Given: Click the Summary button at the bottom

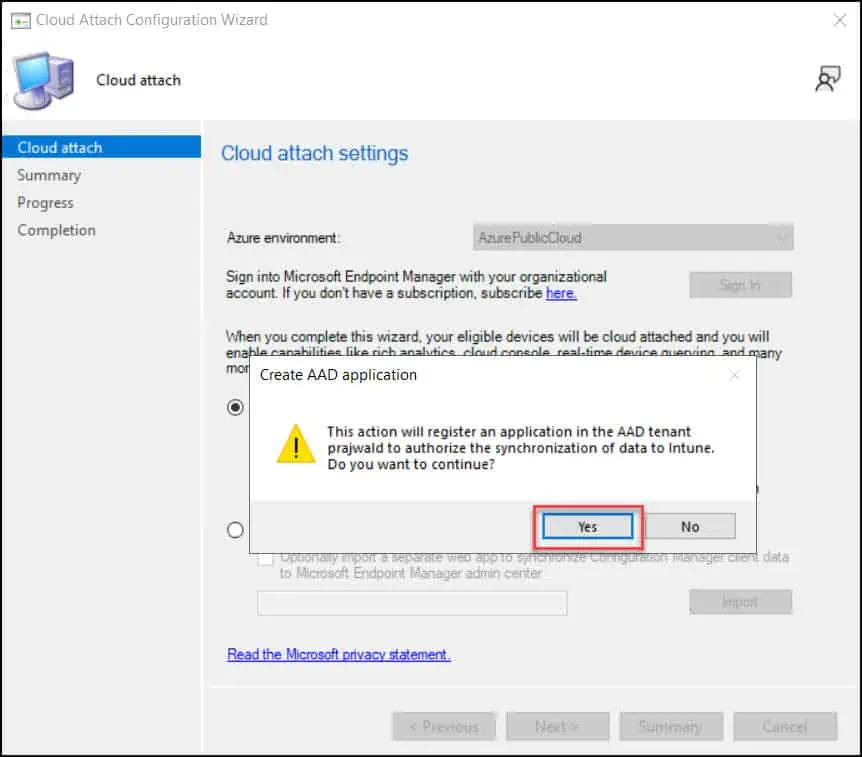Looking at the screenshot, I should click(x=671, y=727).
